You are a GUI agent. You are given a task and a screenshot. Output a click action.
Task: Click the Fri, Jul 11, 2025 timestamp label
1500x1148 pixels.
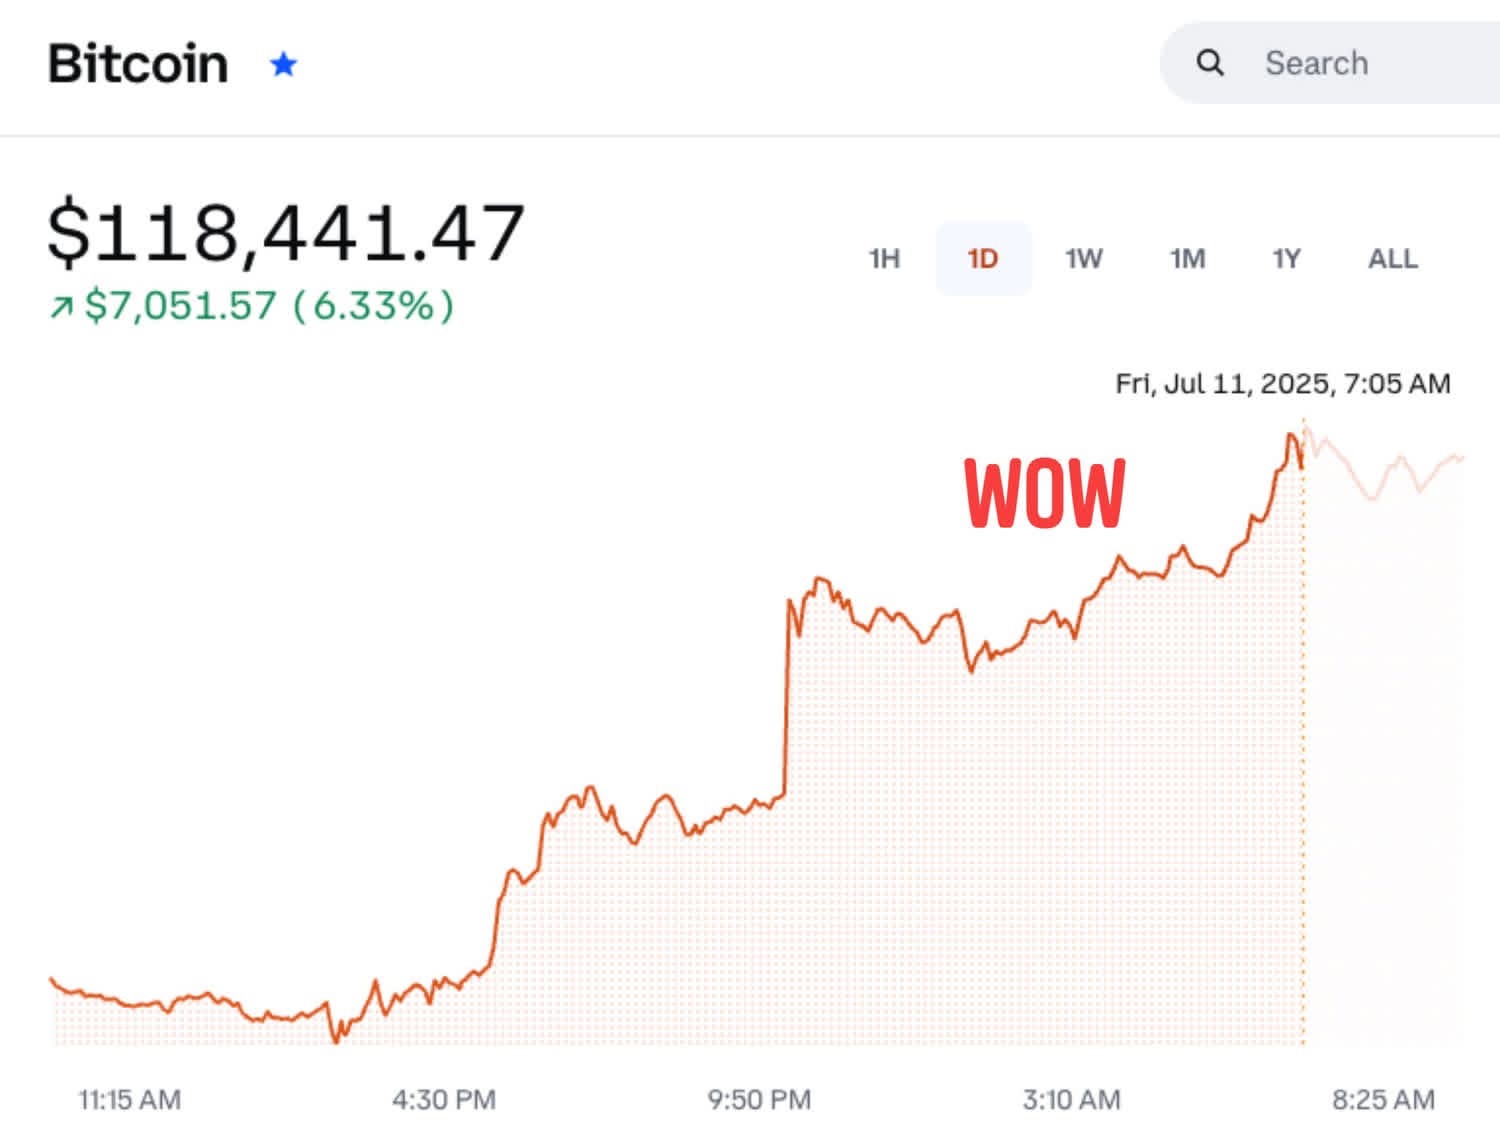[x=1283, y=382]
